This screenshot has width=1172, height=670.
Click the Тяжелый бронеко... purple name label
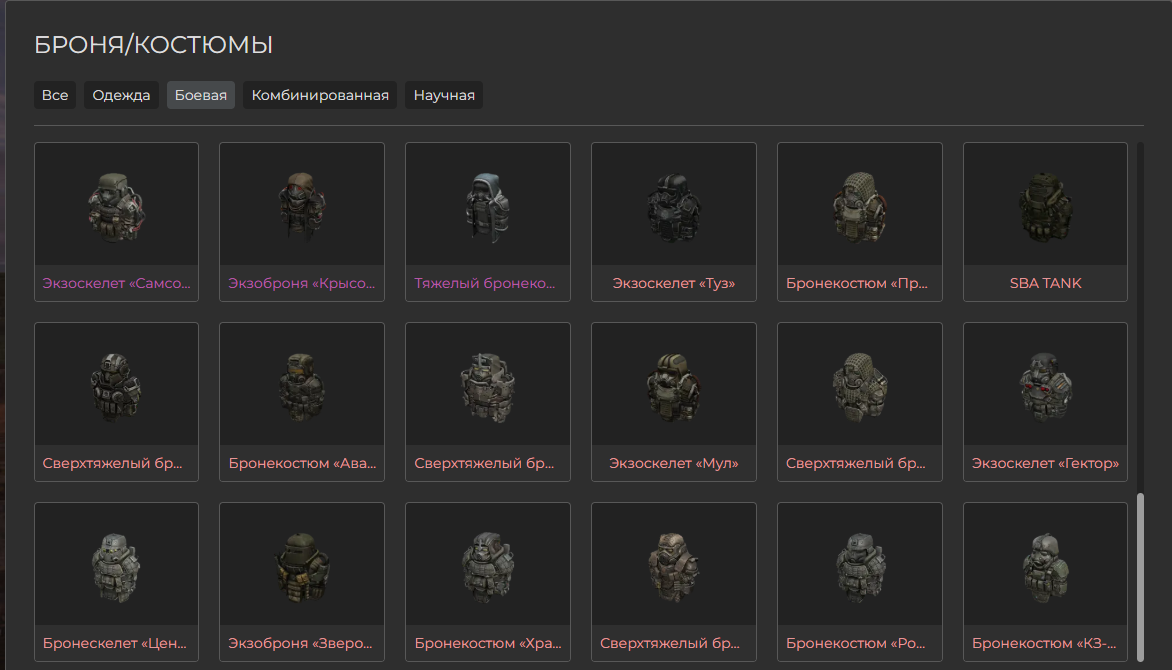coord(485,283)
